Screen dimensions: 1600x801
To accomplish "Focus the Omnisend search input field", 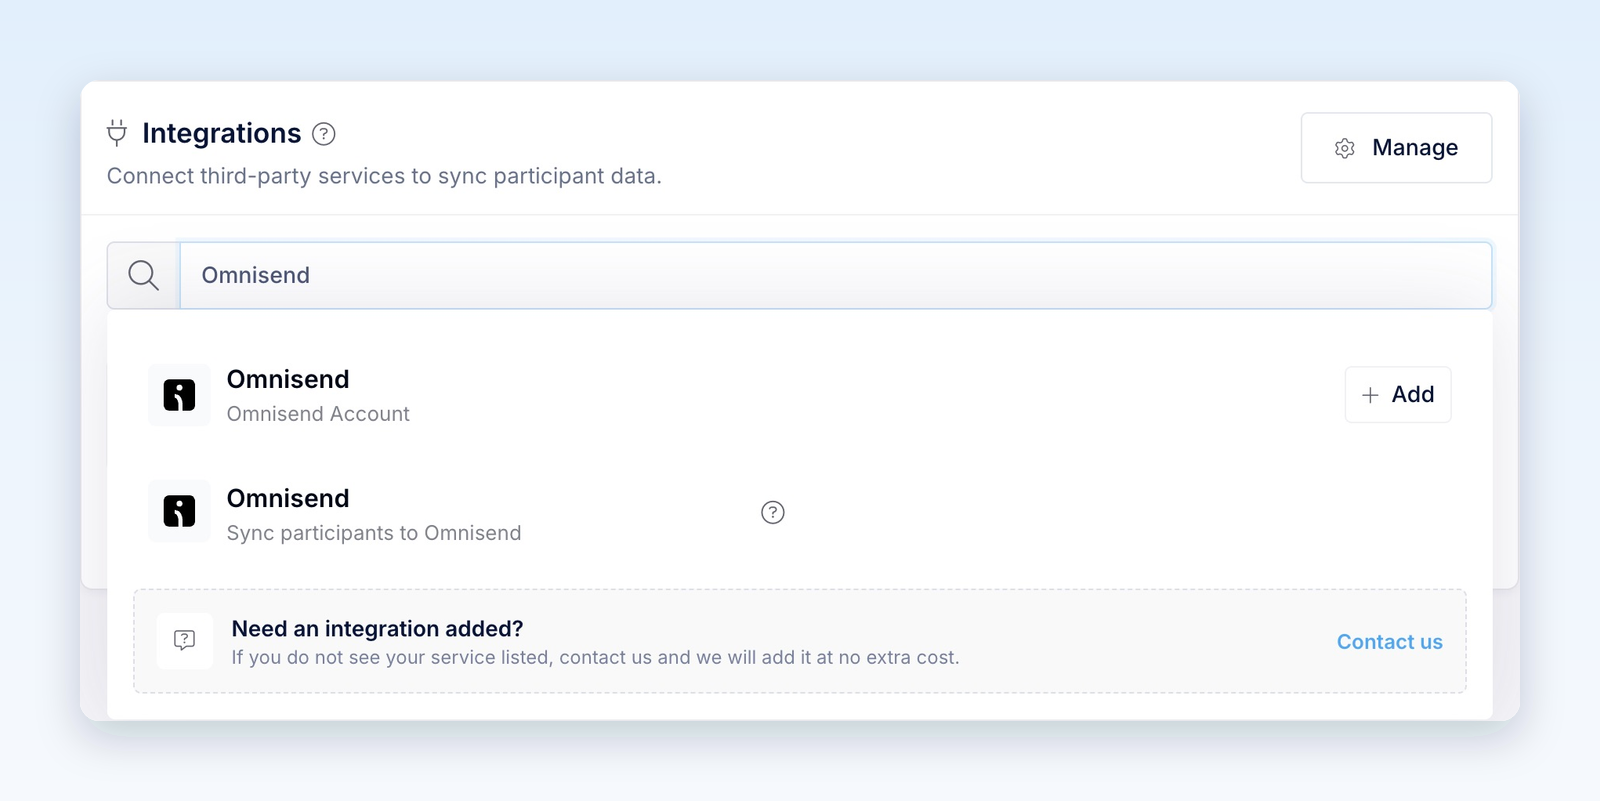I will pos(836,275).
